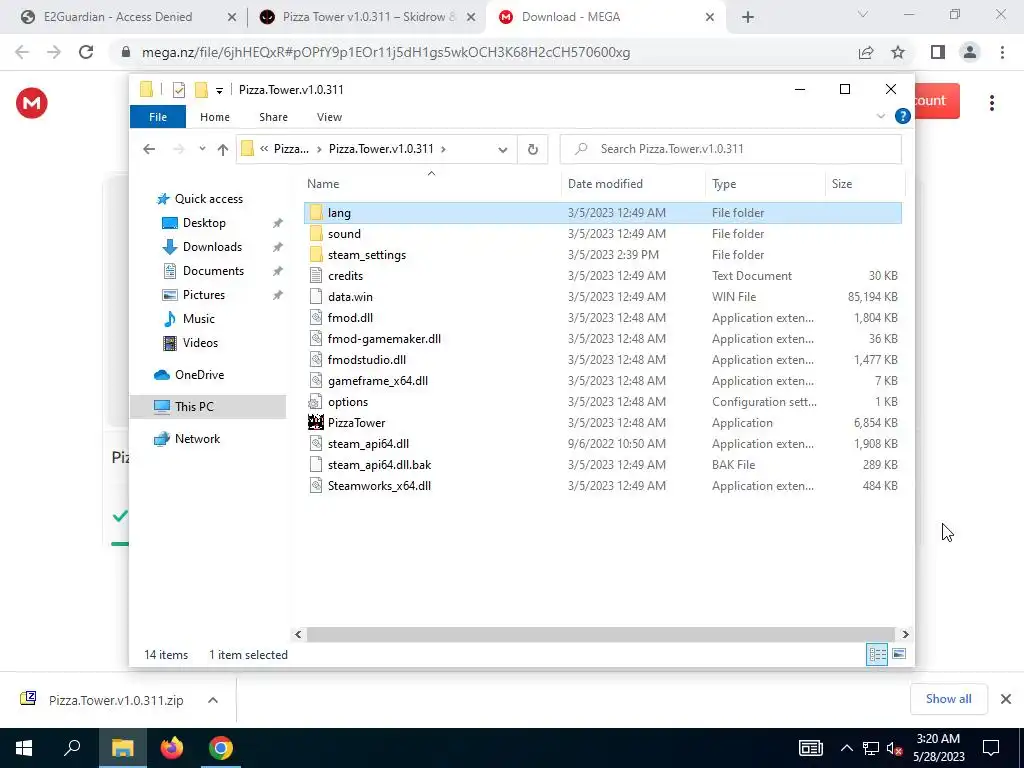Image resolution: width=1024 pixels, height=768 pixels.
Task: Show hidden breadcrumb folders in address bar
Action: (x=264, y=149)
